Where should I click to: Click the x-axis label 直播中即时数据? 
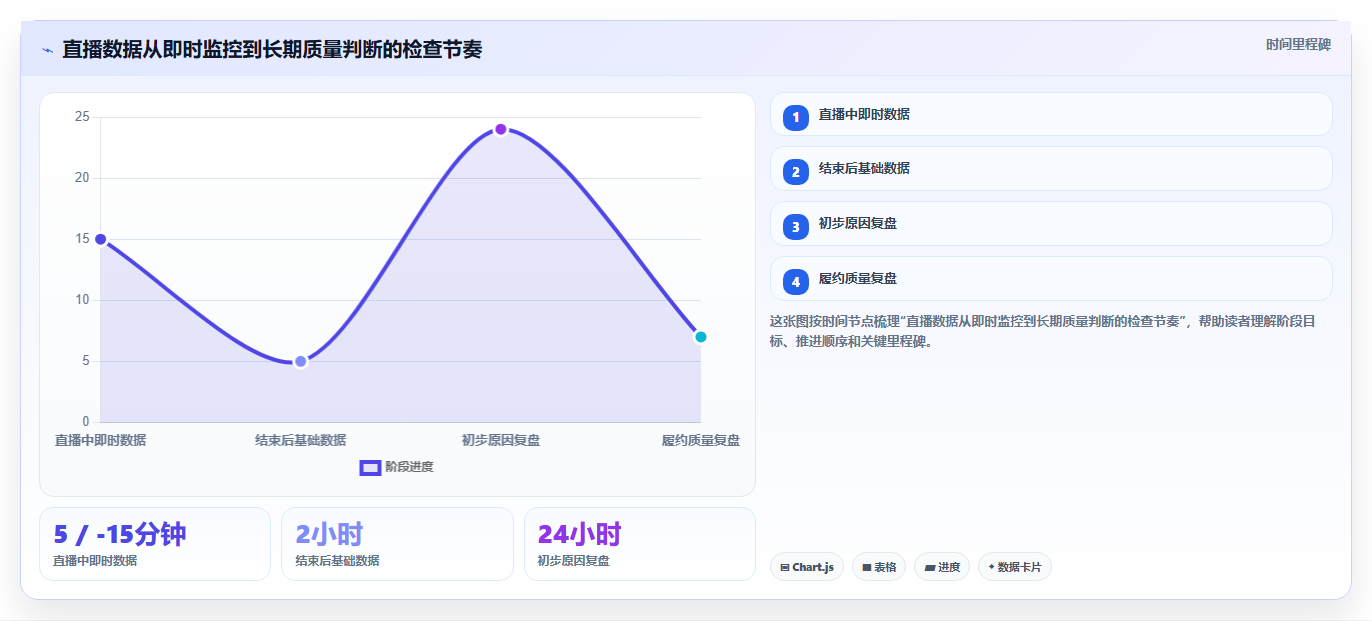pos(100,440)
